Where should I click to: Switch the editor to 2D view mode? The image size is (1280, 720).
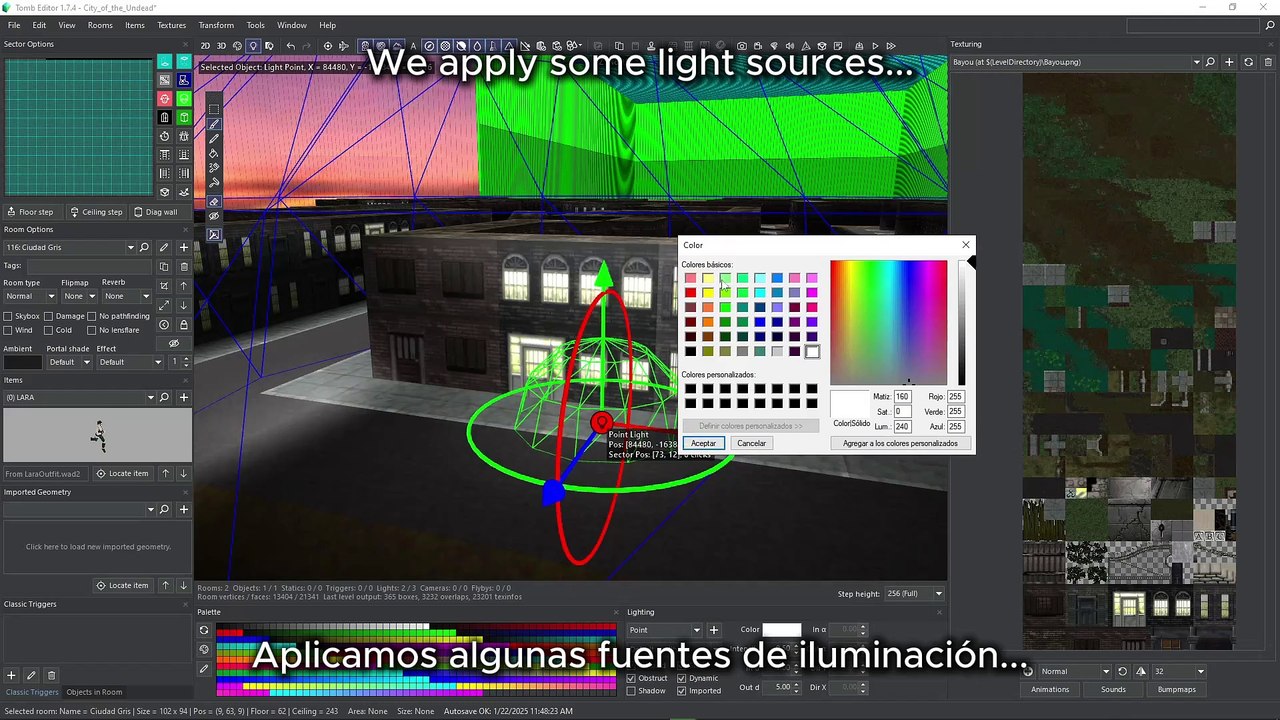coord(205,46)
